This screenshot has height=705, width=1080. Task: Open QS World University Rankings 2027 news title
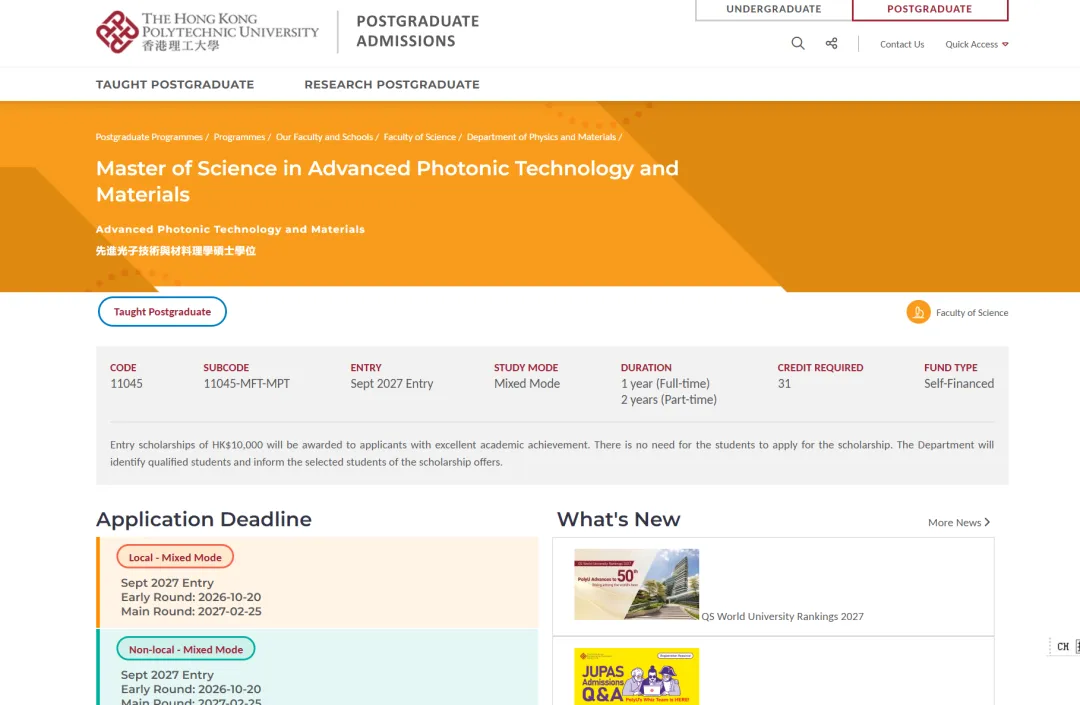782,616
